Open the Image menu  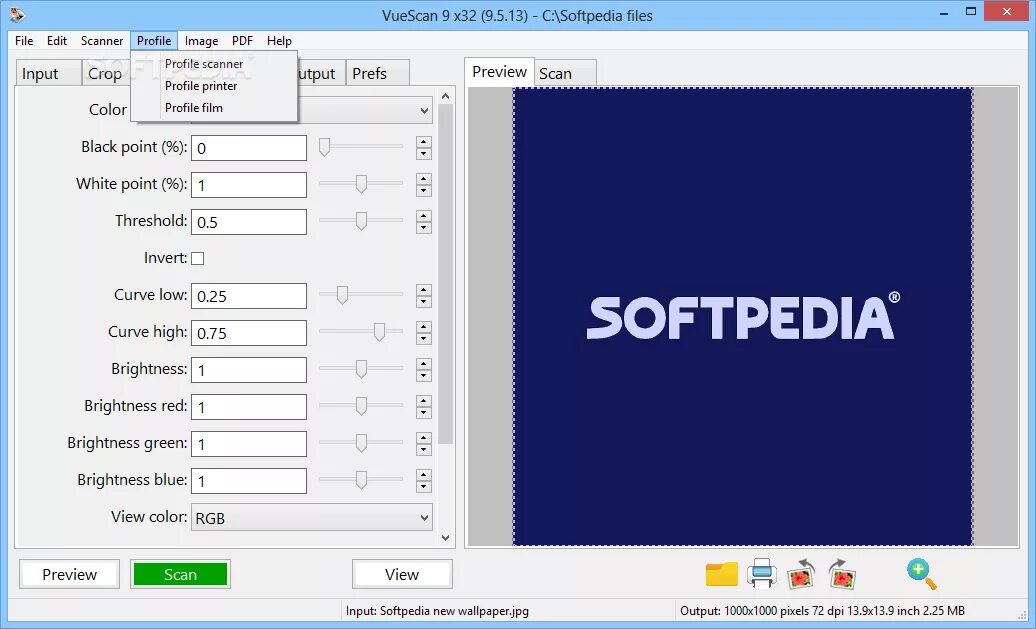coord(202,41)
